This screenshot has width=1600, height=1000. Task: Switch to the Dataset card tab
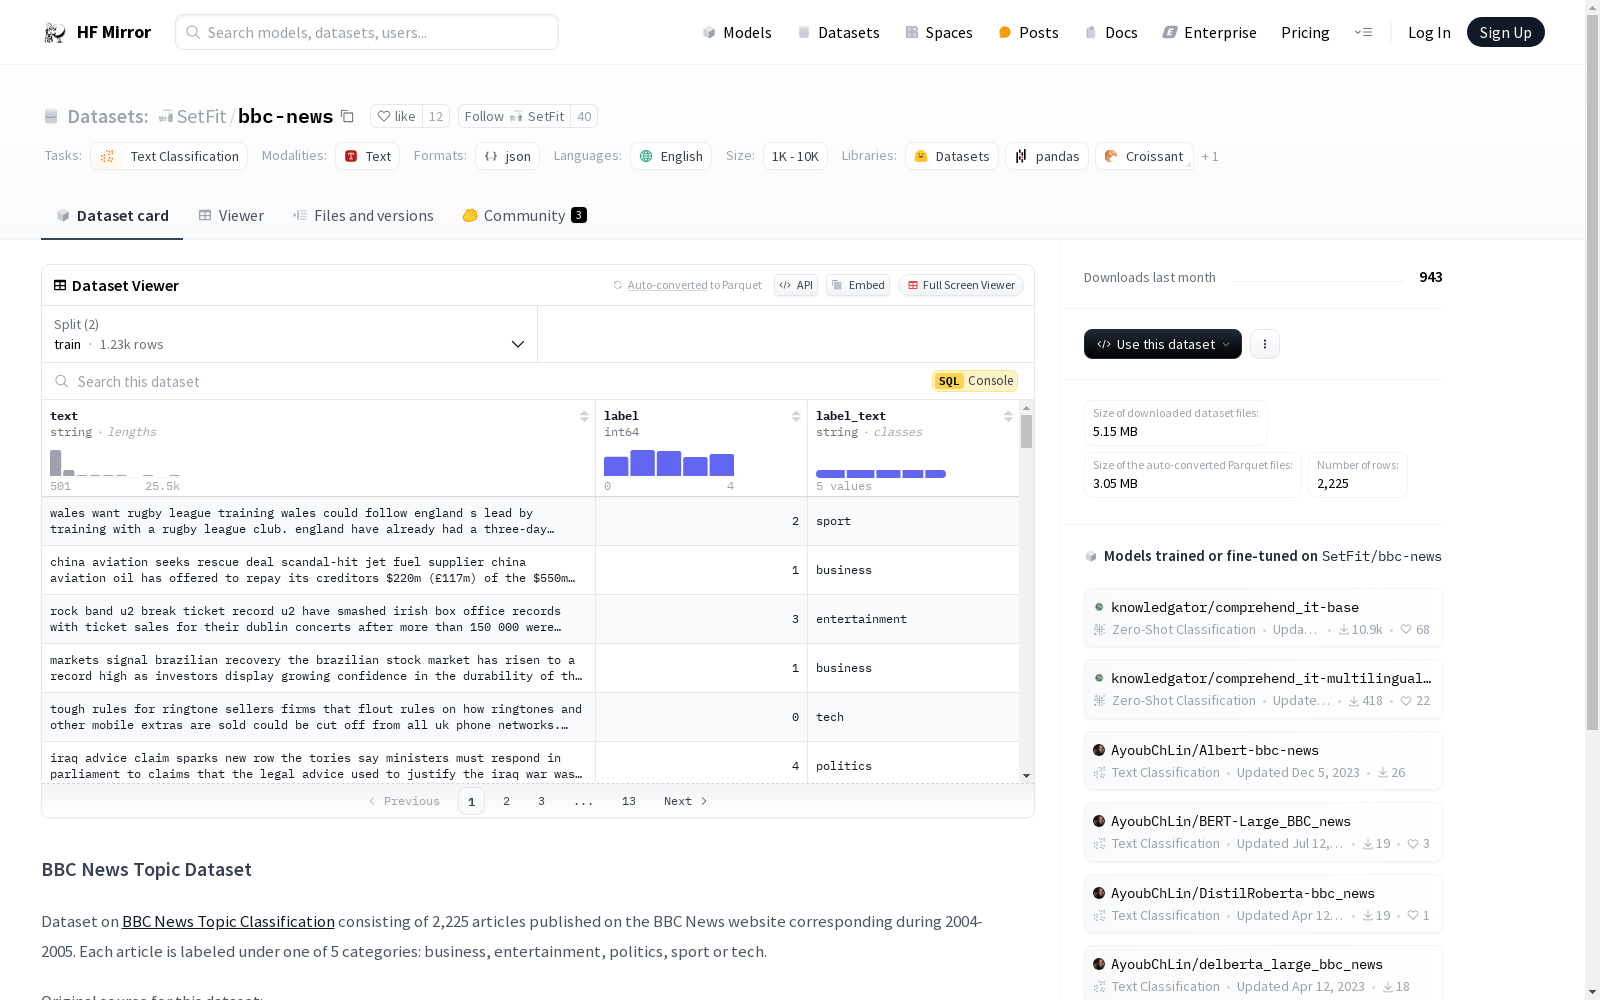pyautogui.click(x=112, y=216)
